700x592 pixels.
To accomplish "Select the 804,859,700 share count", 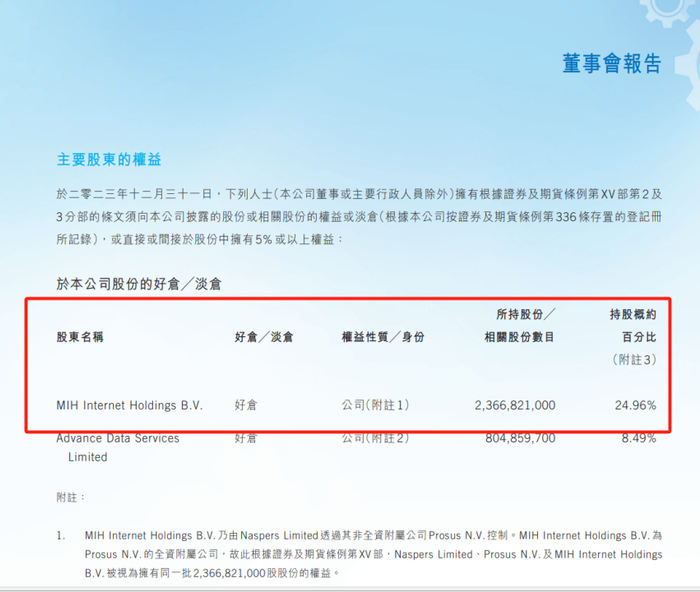I will pos(521,438).
